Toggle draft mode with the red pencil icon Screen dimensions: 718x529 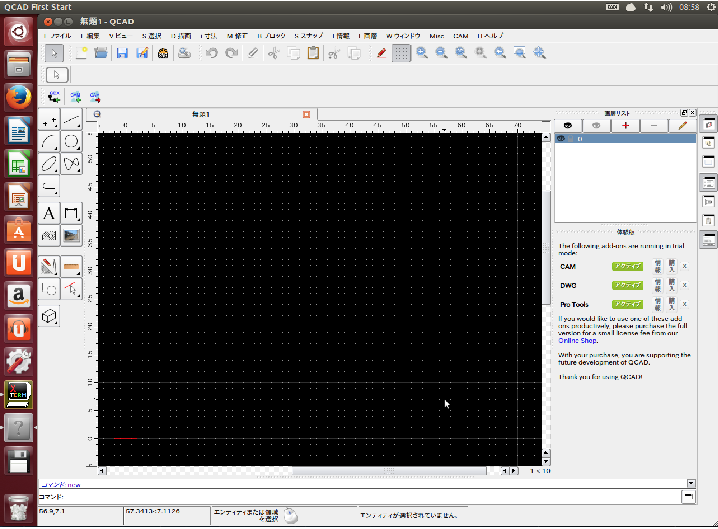[381, 53]
